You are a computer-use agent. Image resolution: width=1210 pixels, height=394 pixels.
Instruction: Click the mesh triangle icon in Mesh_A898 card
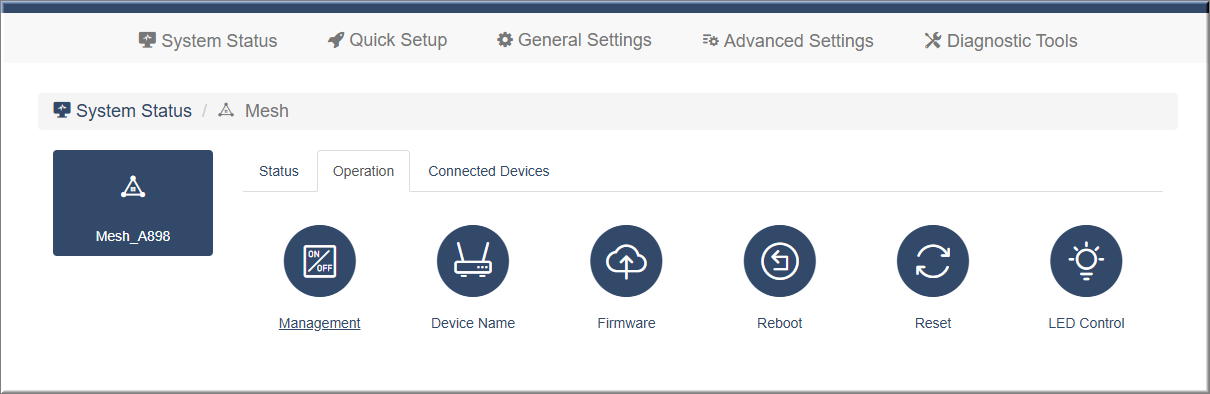[133, 187]
